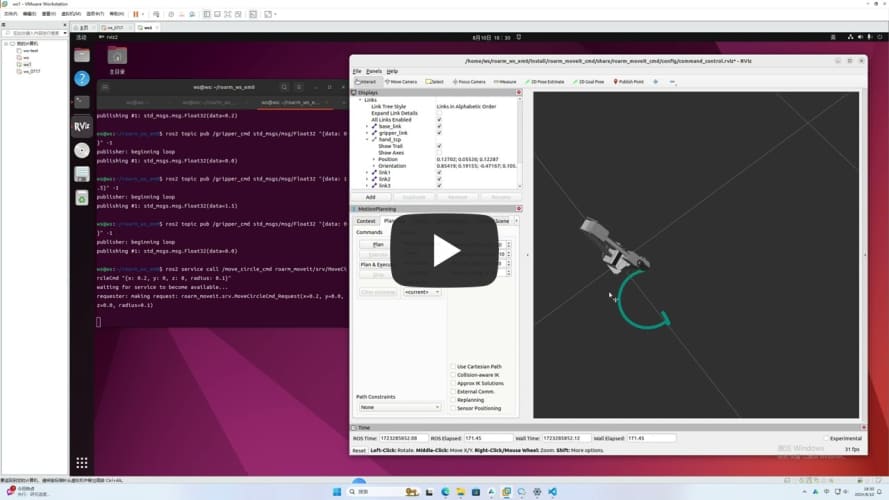889x500 pixels.
Task: Enable the Replanning checkbox
Action: click(x=453, y=400)
